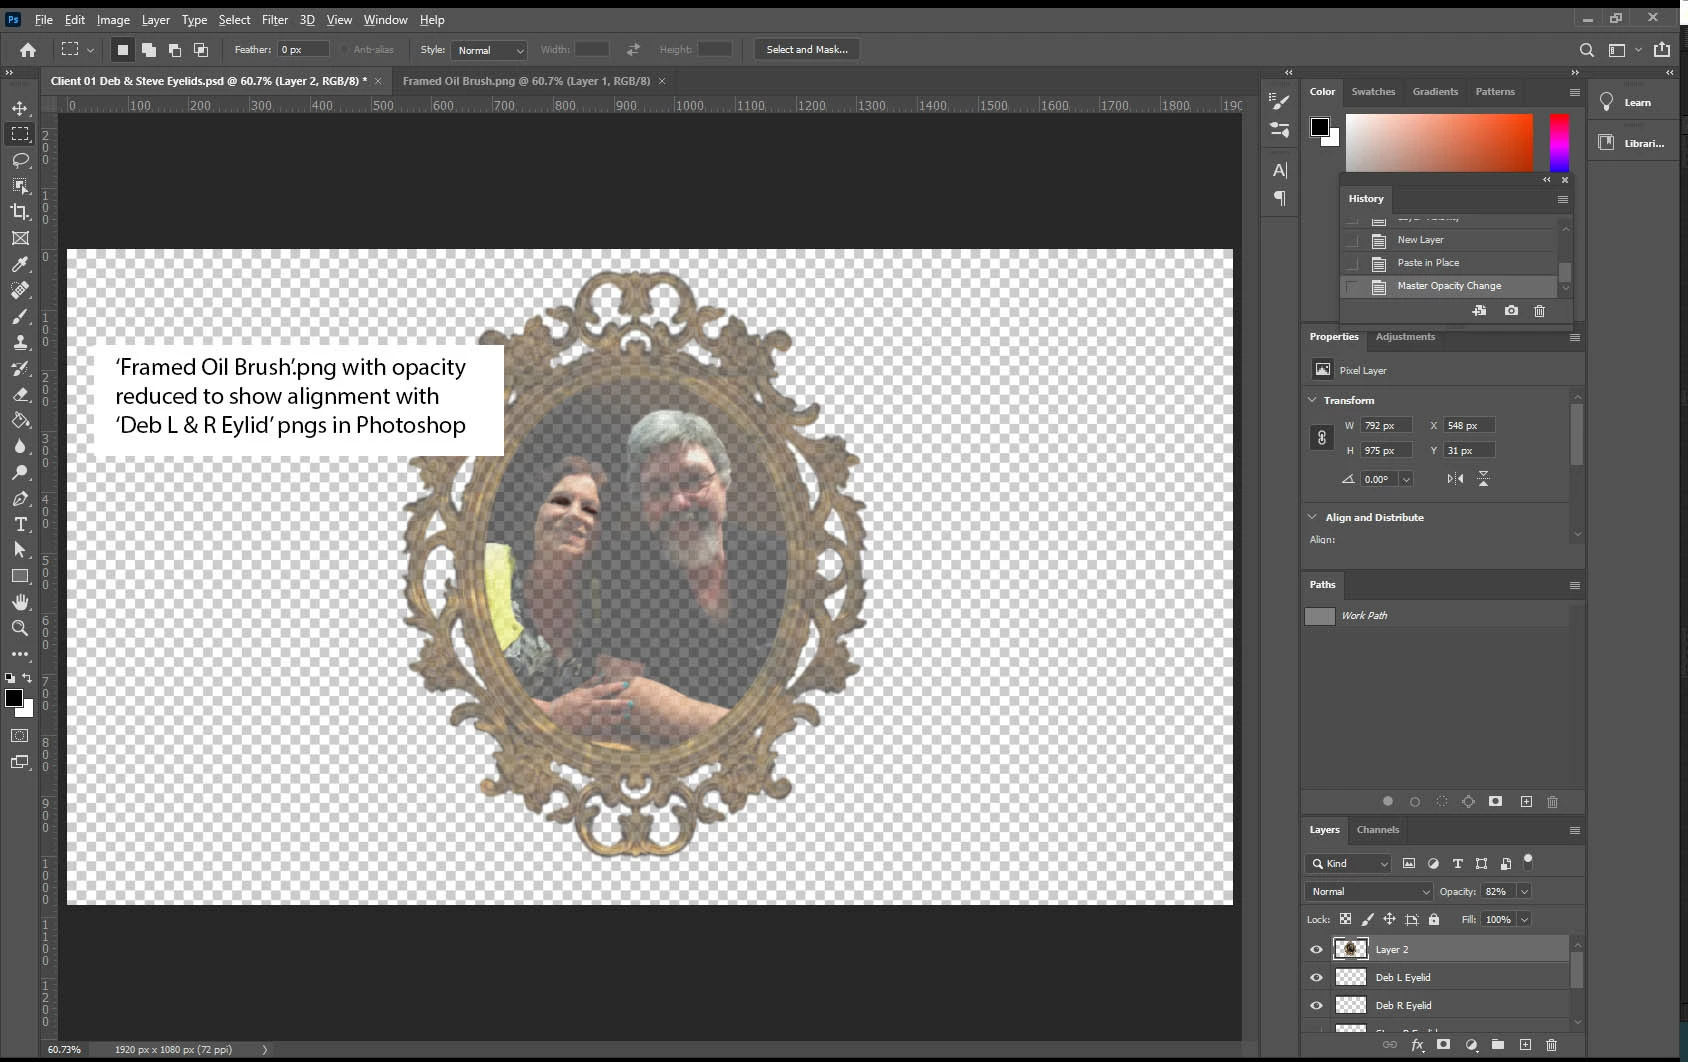Select the History Brush tool
Image resolution: width=1688 pixels, height=1062 pixels.
point(20,368)
